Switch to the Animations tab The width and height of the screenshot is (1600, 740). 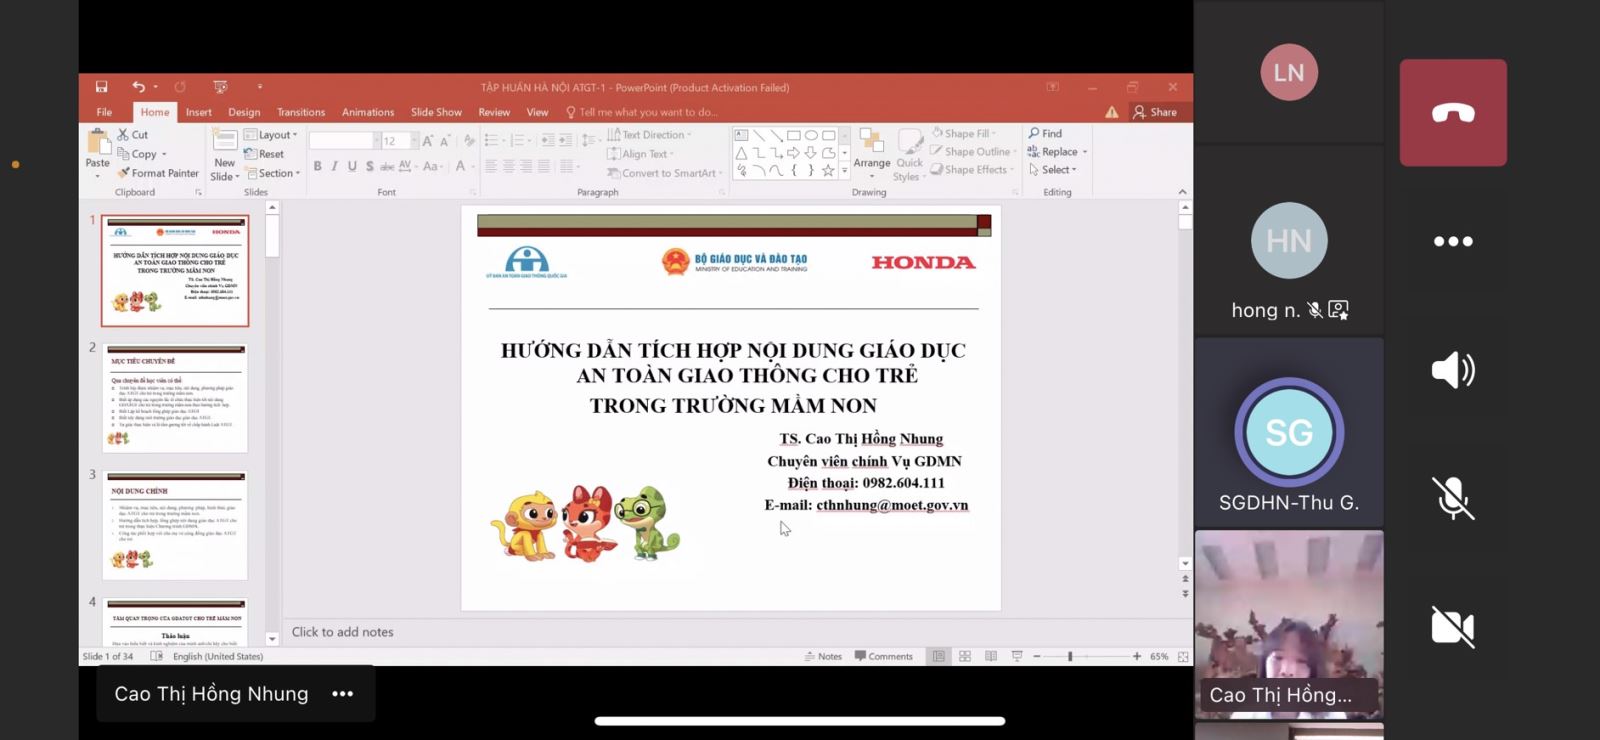coord(367,112)
